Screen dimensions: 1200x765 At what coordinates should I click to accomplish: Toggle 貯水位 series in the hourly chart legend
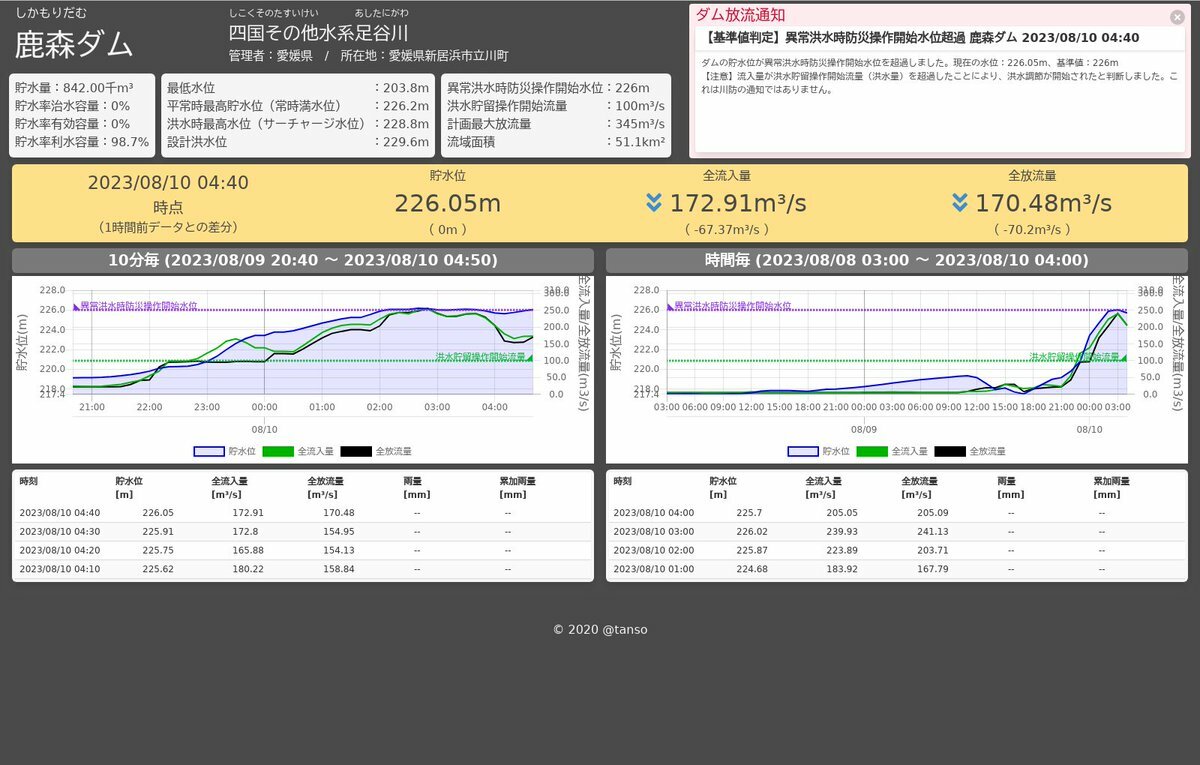point(819,451)
